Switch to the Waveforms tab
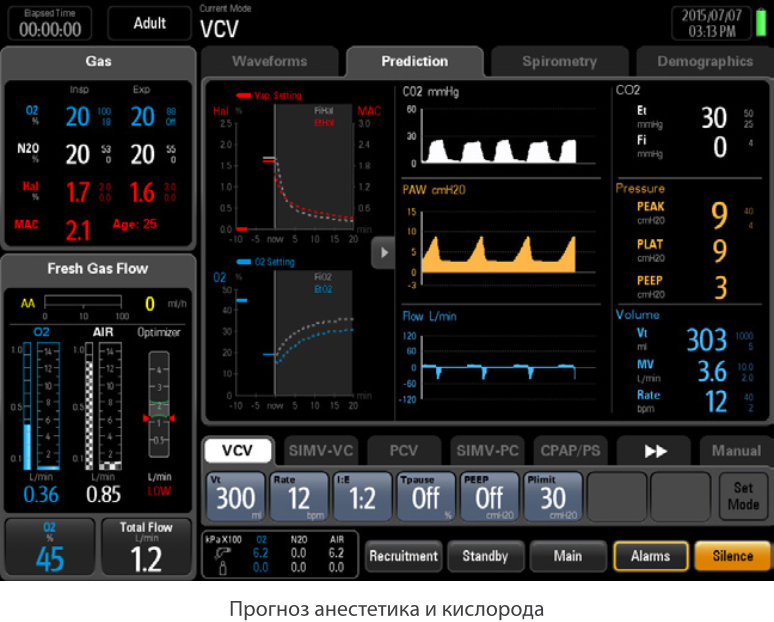 click(x=270, y=61)
